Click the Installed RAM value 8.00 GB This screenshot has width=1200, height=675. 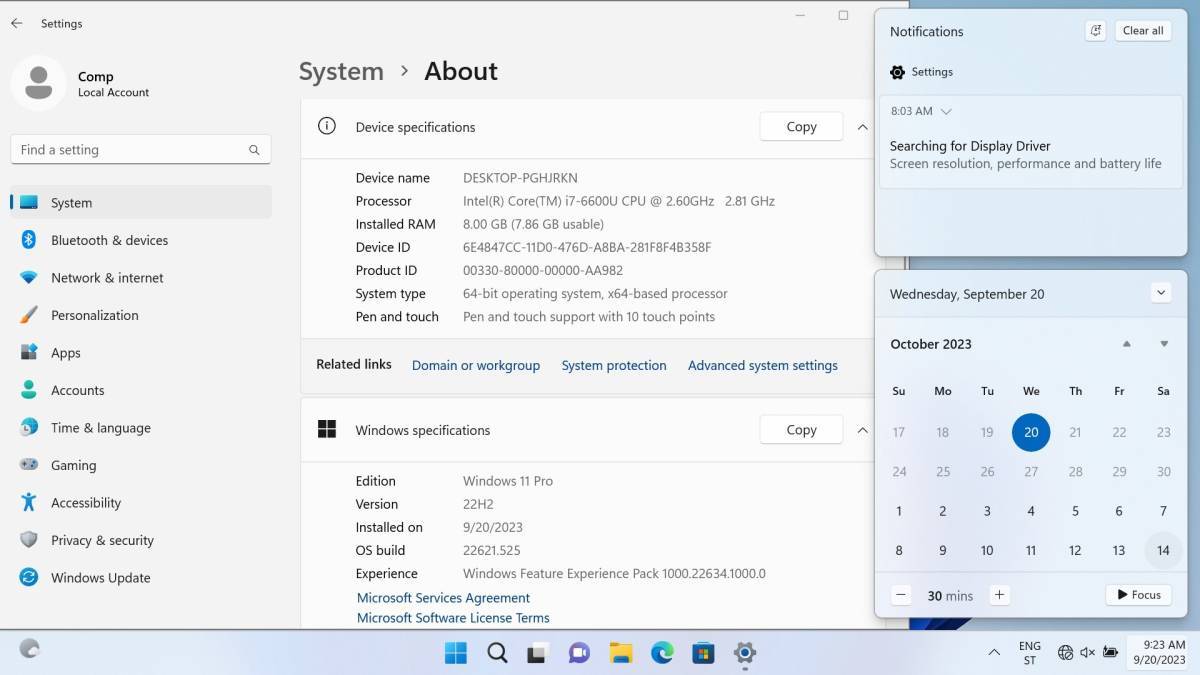point(533,224)
